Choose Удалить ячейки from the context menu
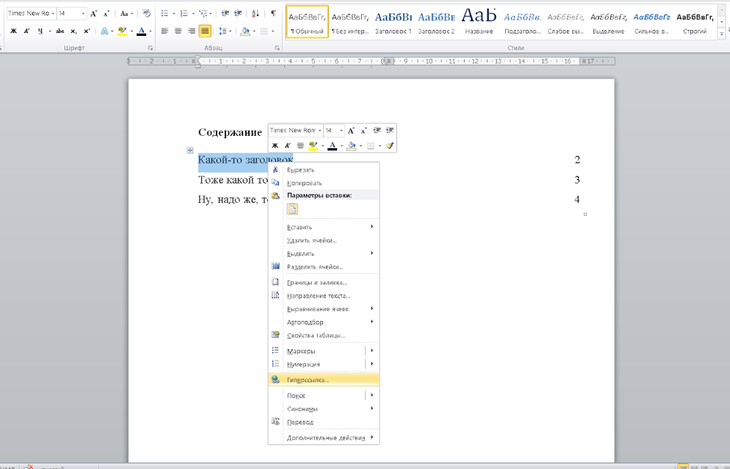 tap(324, 240)
